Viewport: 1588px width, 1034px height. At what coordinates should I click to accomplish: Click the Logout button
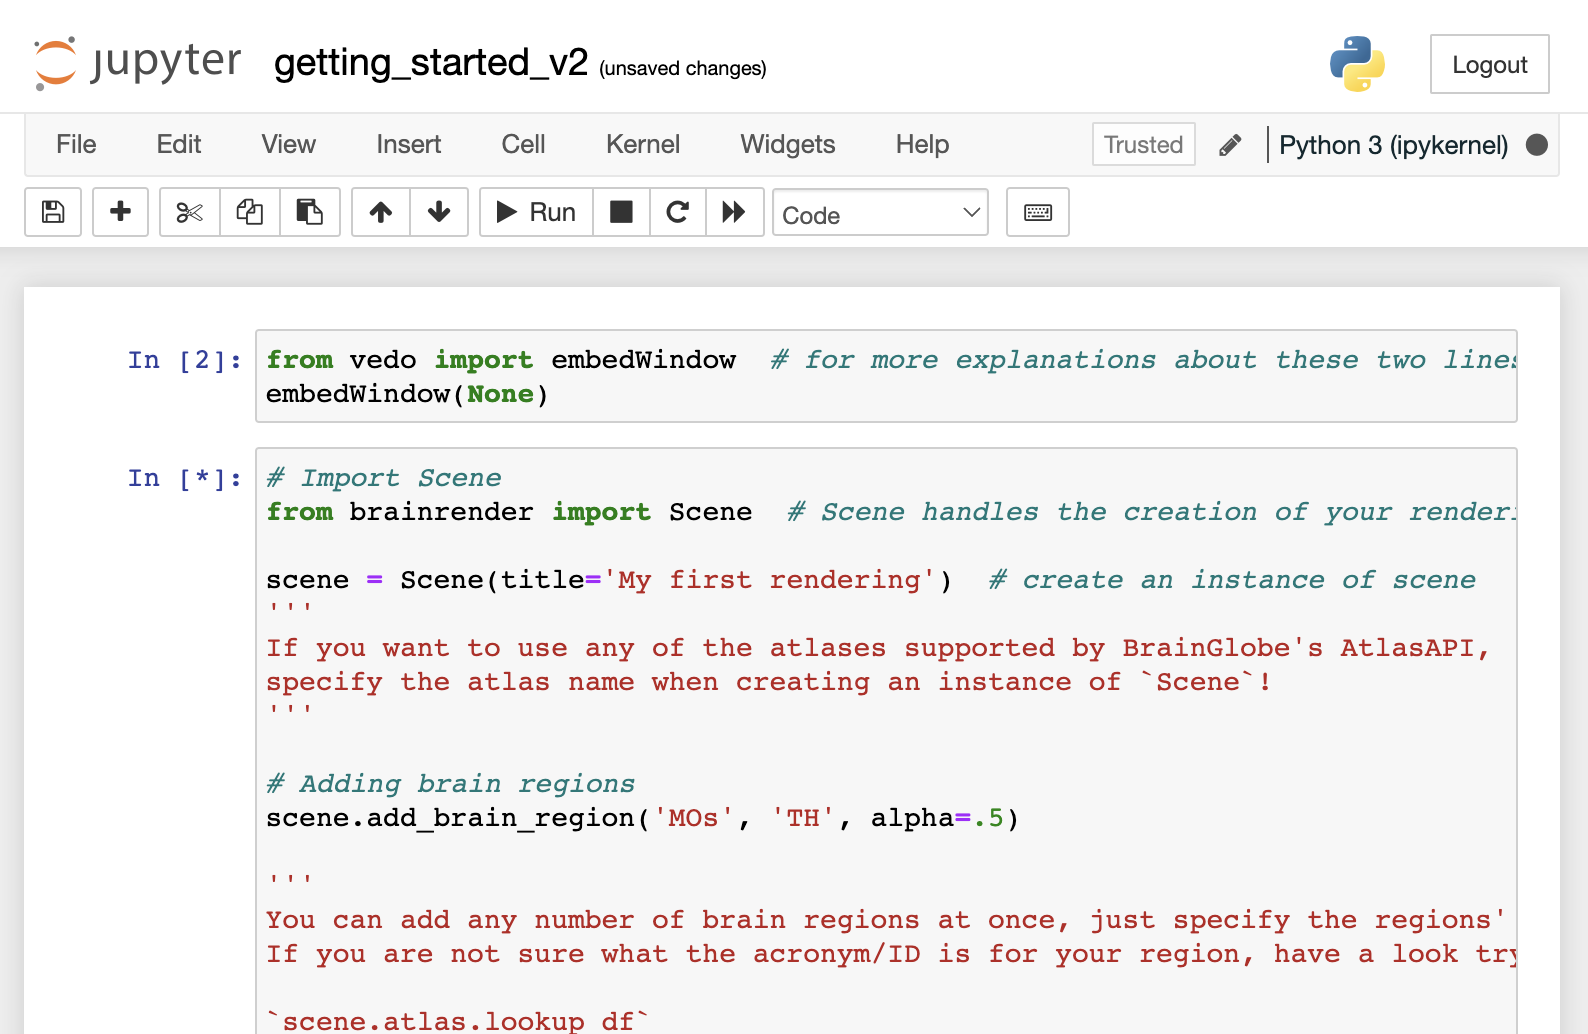[1489, 65]
